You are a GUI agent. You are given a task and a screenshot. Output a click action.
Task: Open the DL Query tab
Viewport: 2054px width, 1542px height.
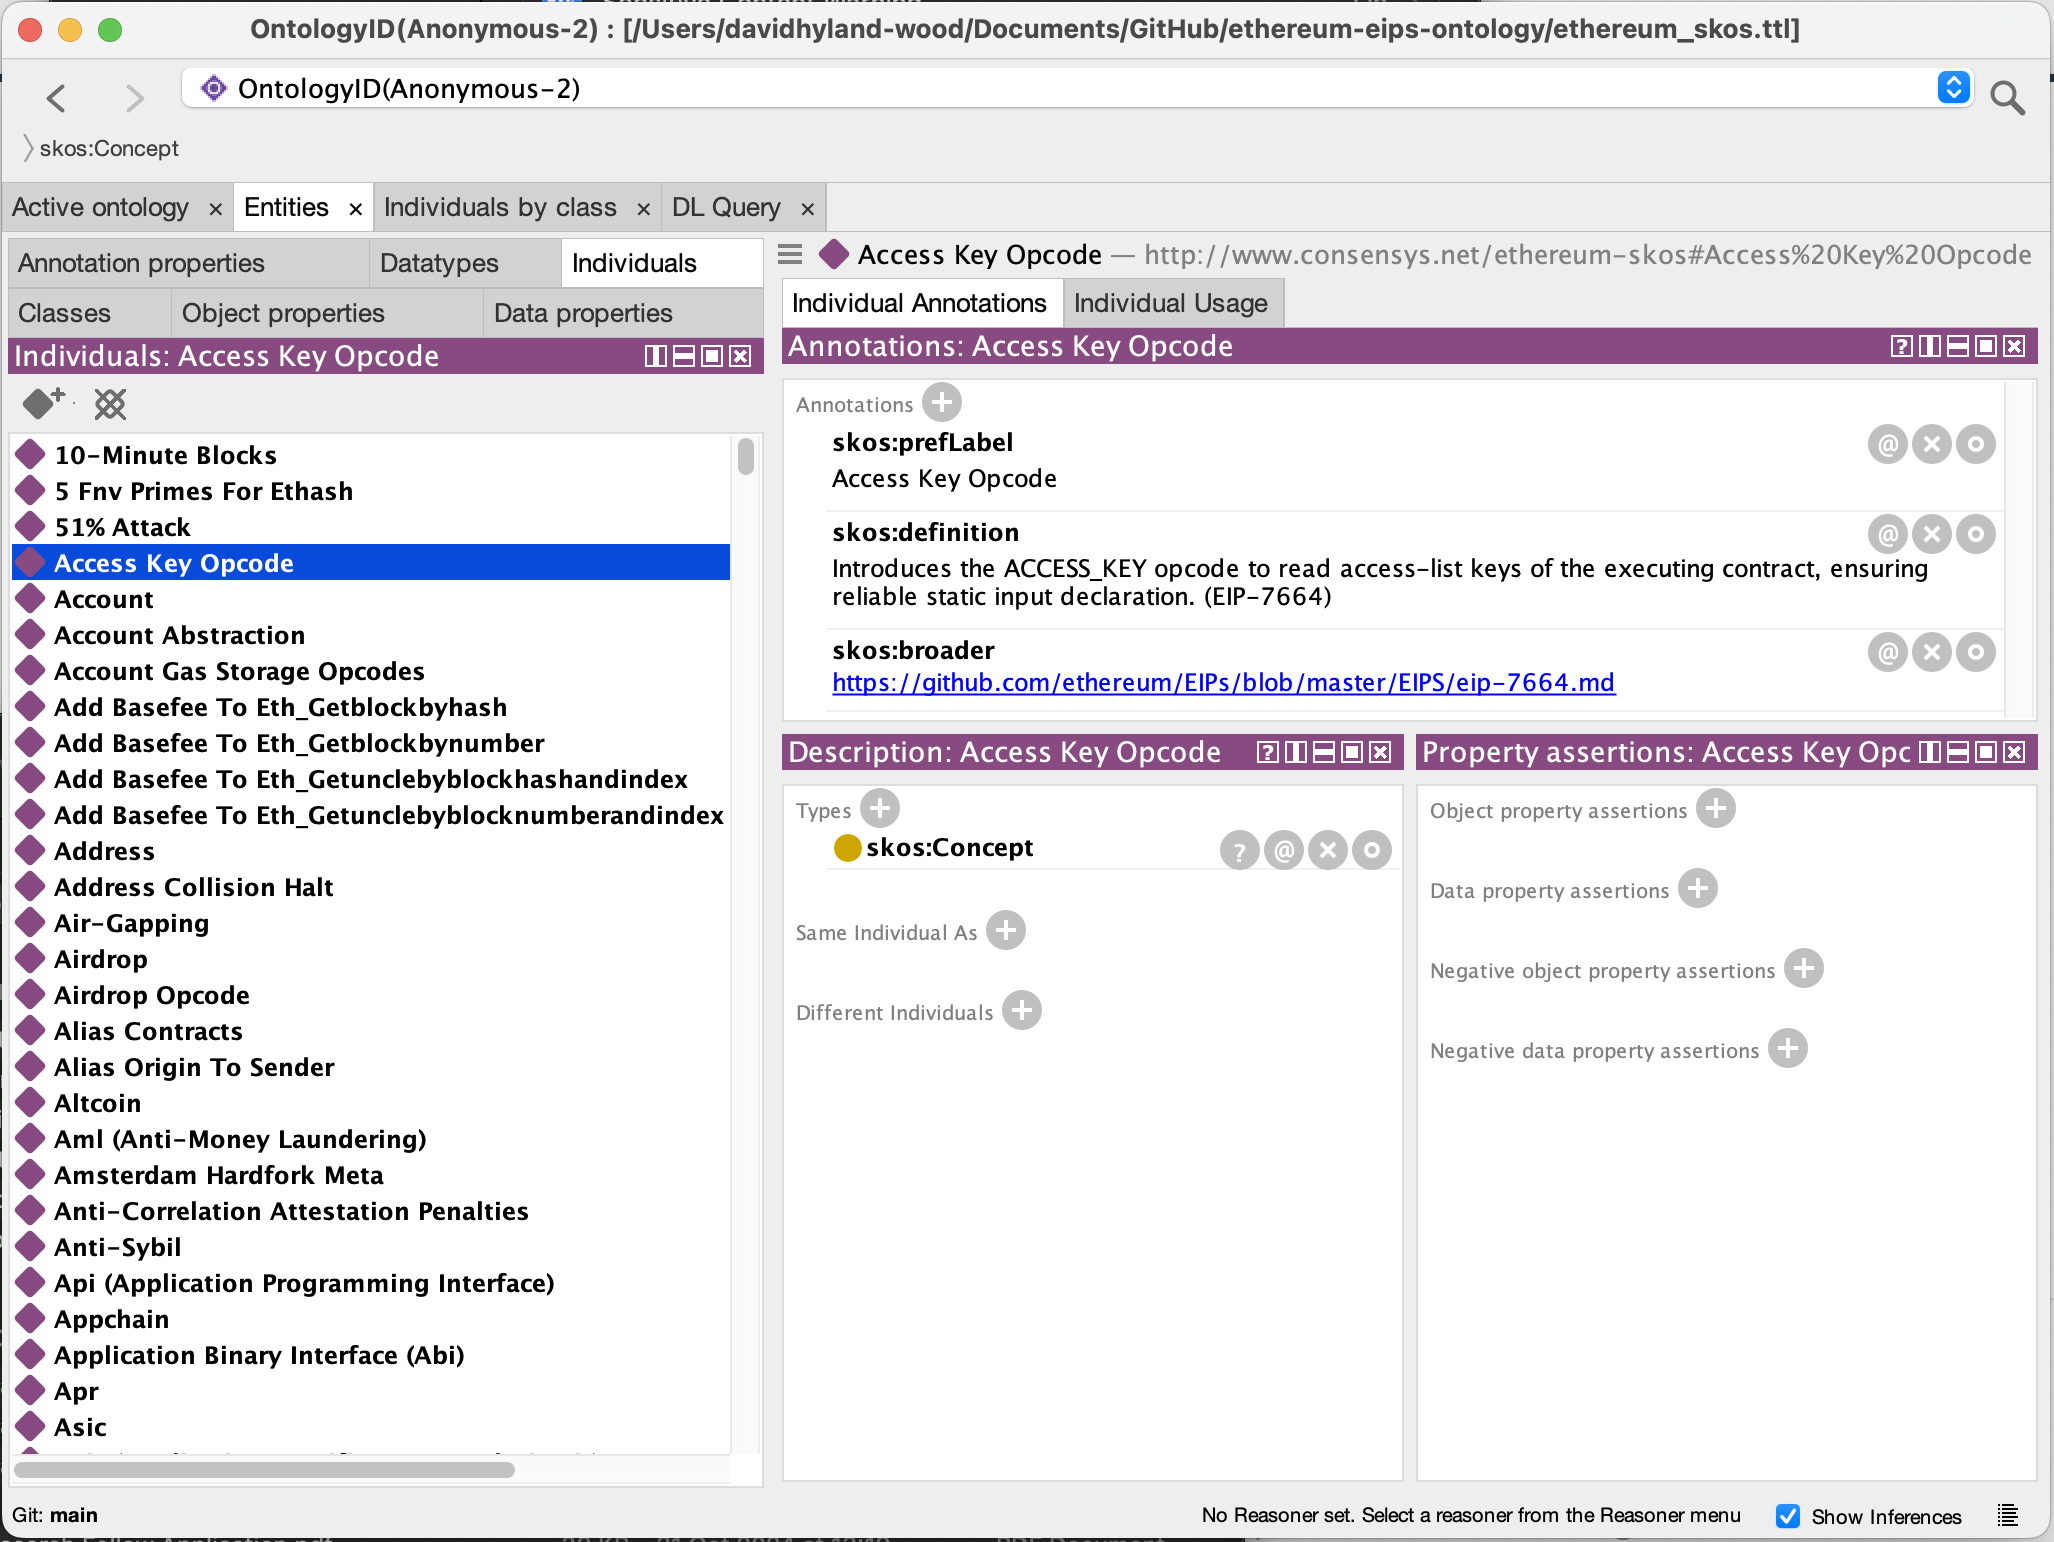point(726,207)
